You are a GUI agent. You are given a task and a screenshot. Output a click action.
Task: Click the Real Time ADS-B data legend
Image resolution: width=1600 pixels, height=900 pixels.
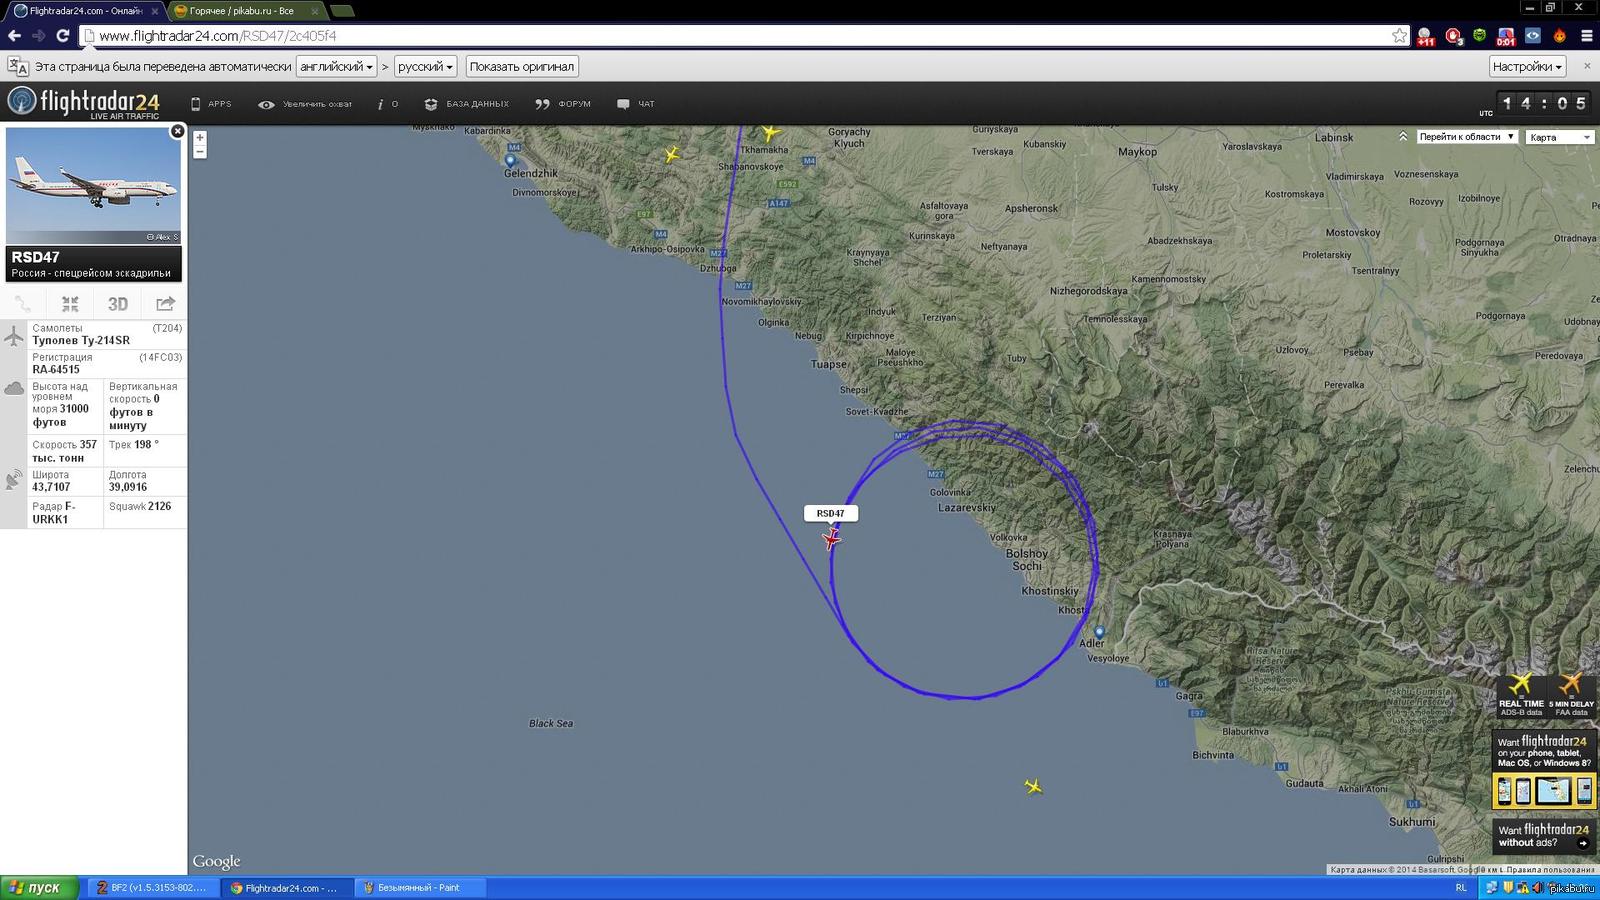pyautogui.click(x=1521, y=696)
